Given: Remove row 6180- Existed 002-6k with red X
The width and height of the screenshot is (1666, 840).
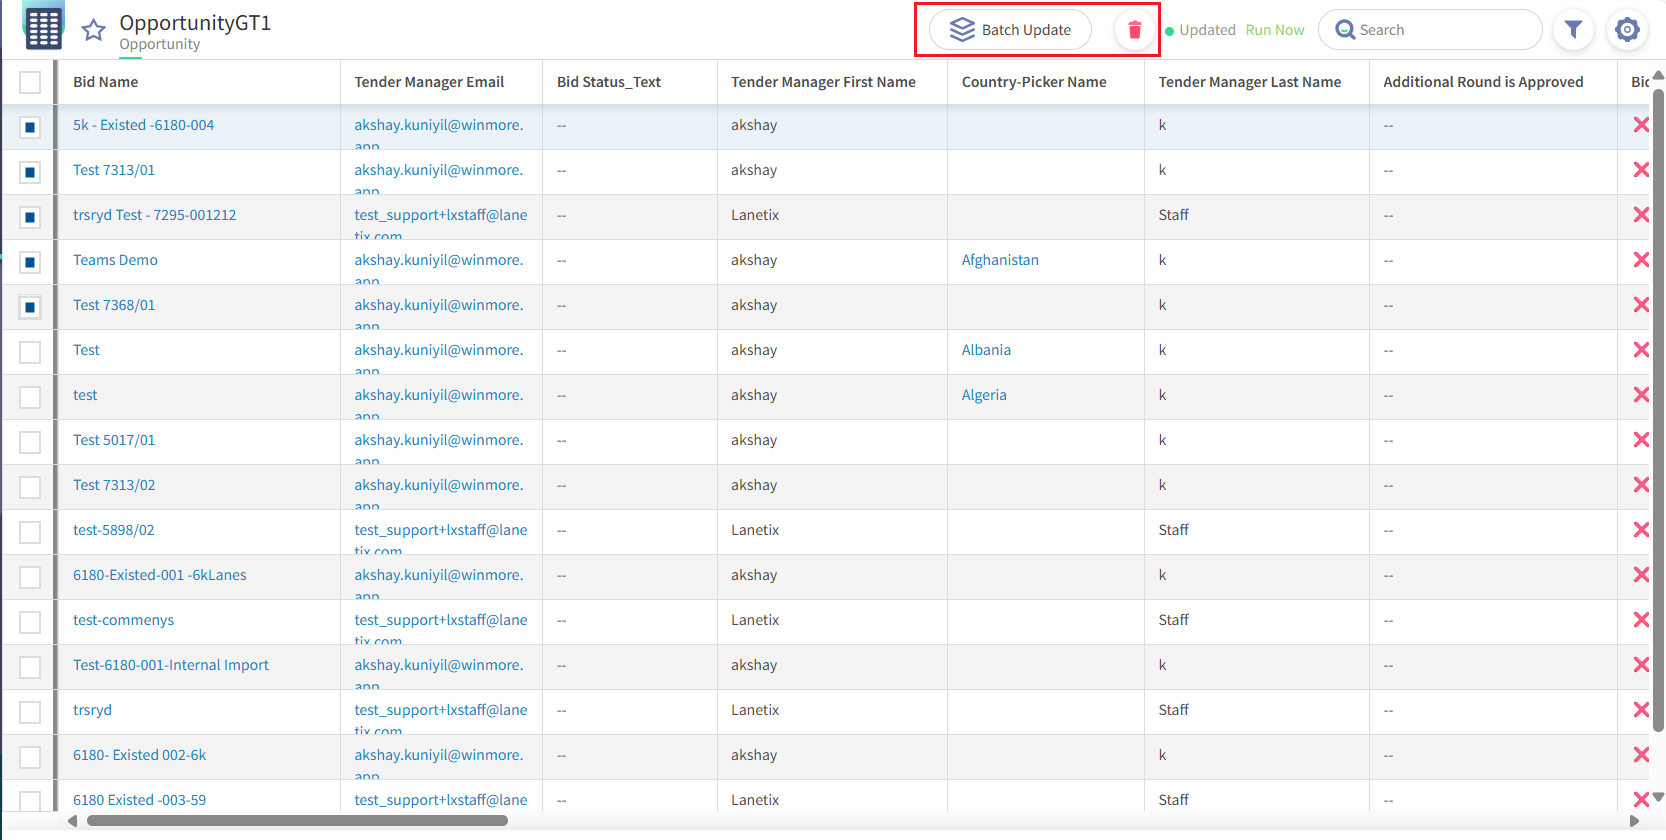Looking at the screenshot, I should coord(1641,755).
